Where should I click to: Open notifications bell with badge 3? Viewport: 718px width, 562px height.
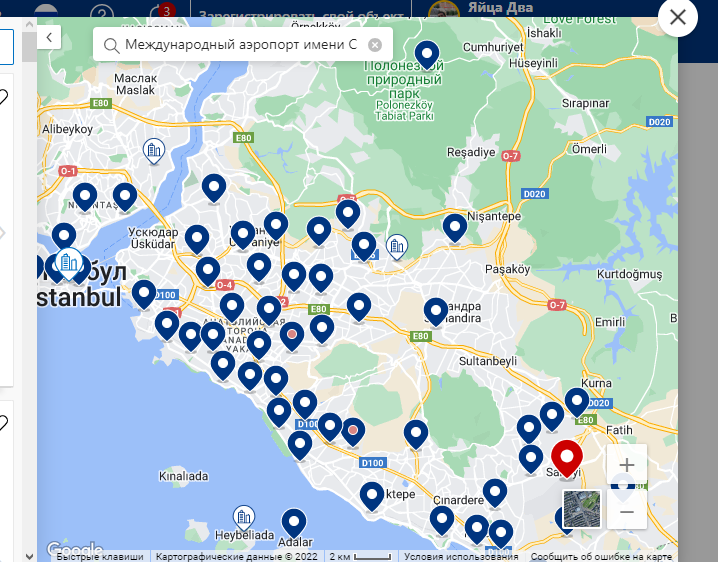click(162, 11)
